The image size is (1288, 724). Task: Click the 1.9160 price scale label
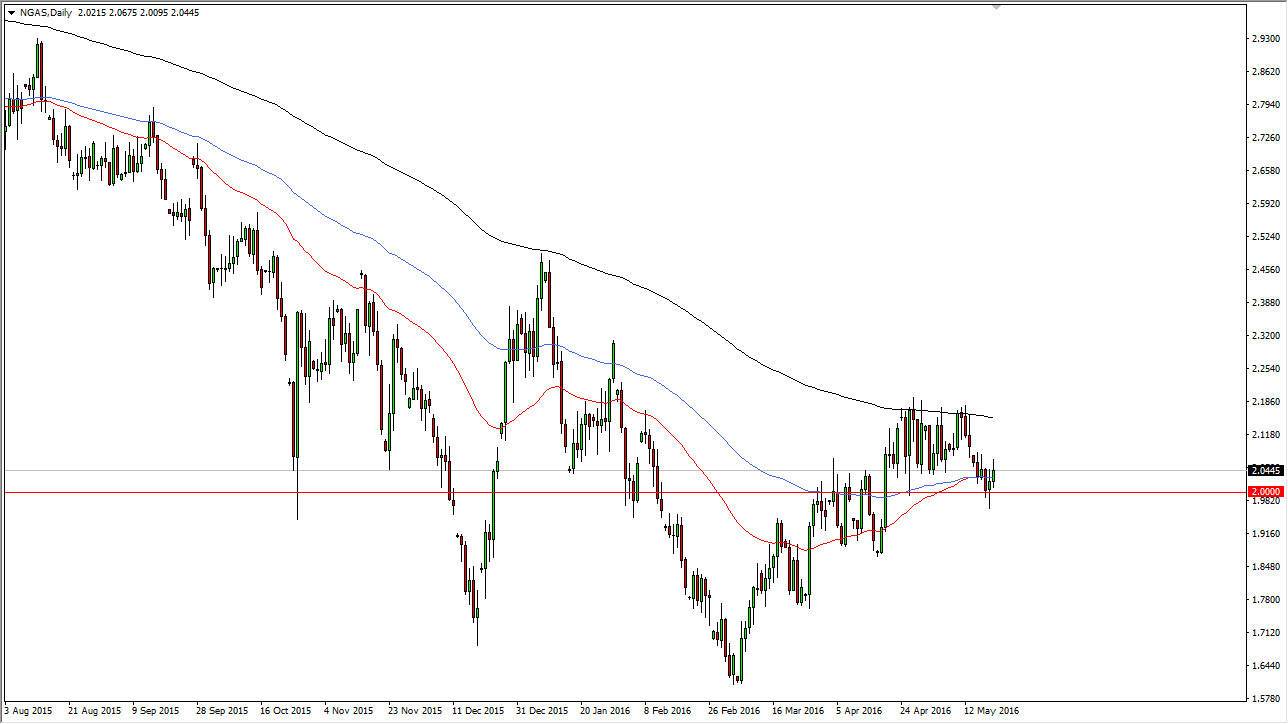point(1265,534)
